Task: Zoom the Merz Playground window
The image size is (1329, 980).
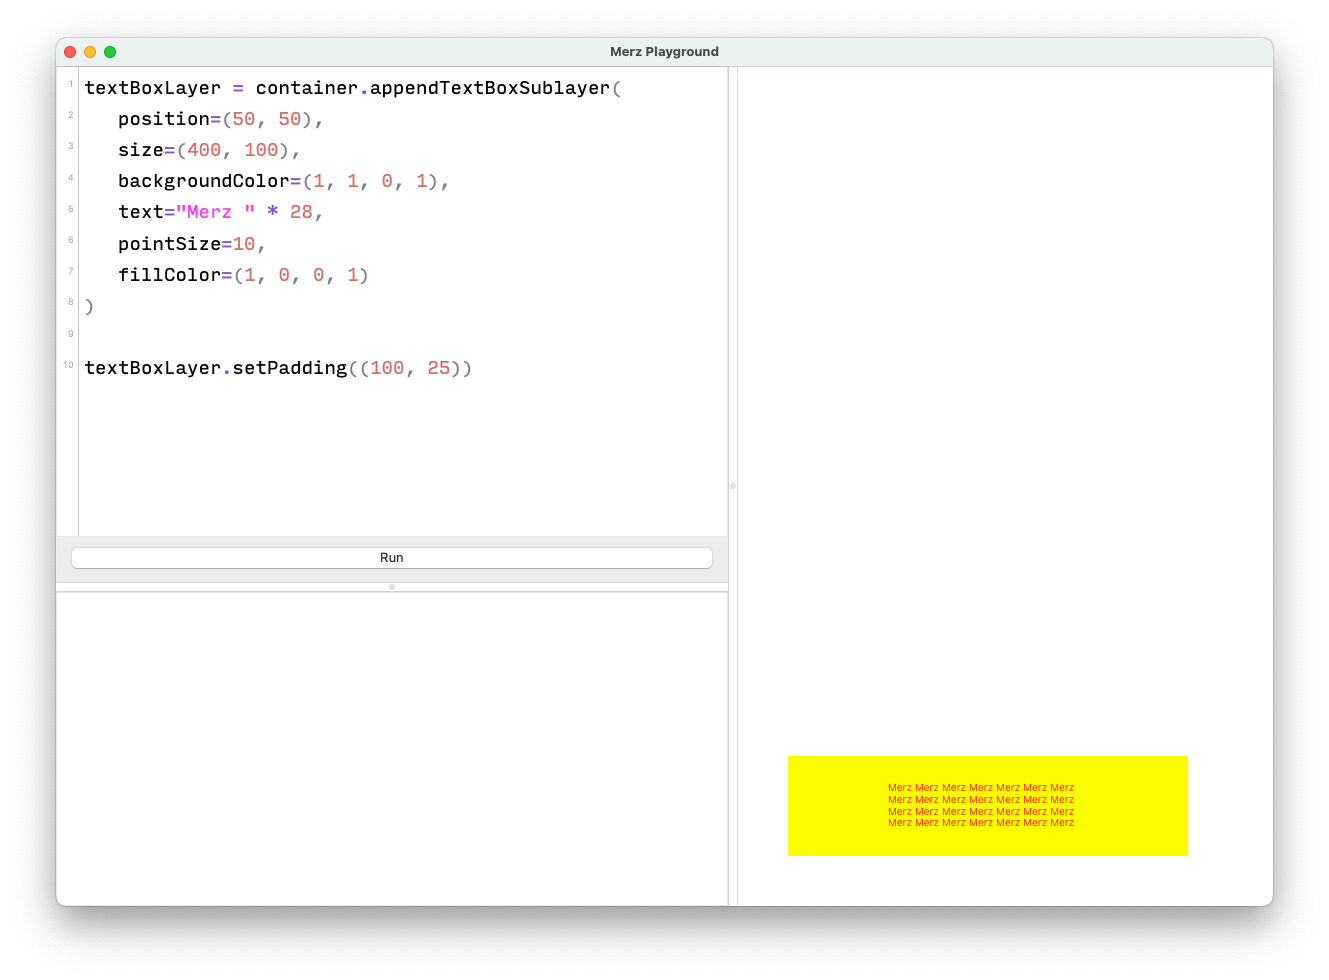Action: click(110, 52)
